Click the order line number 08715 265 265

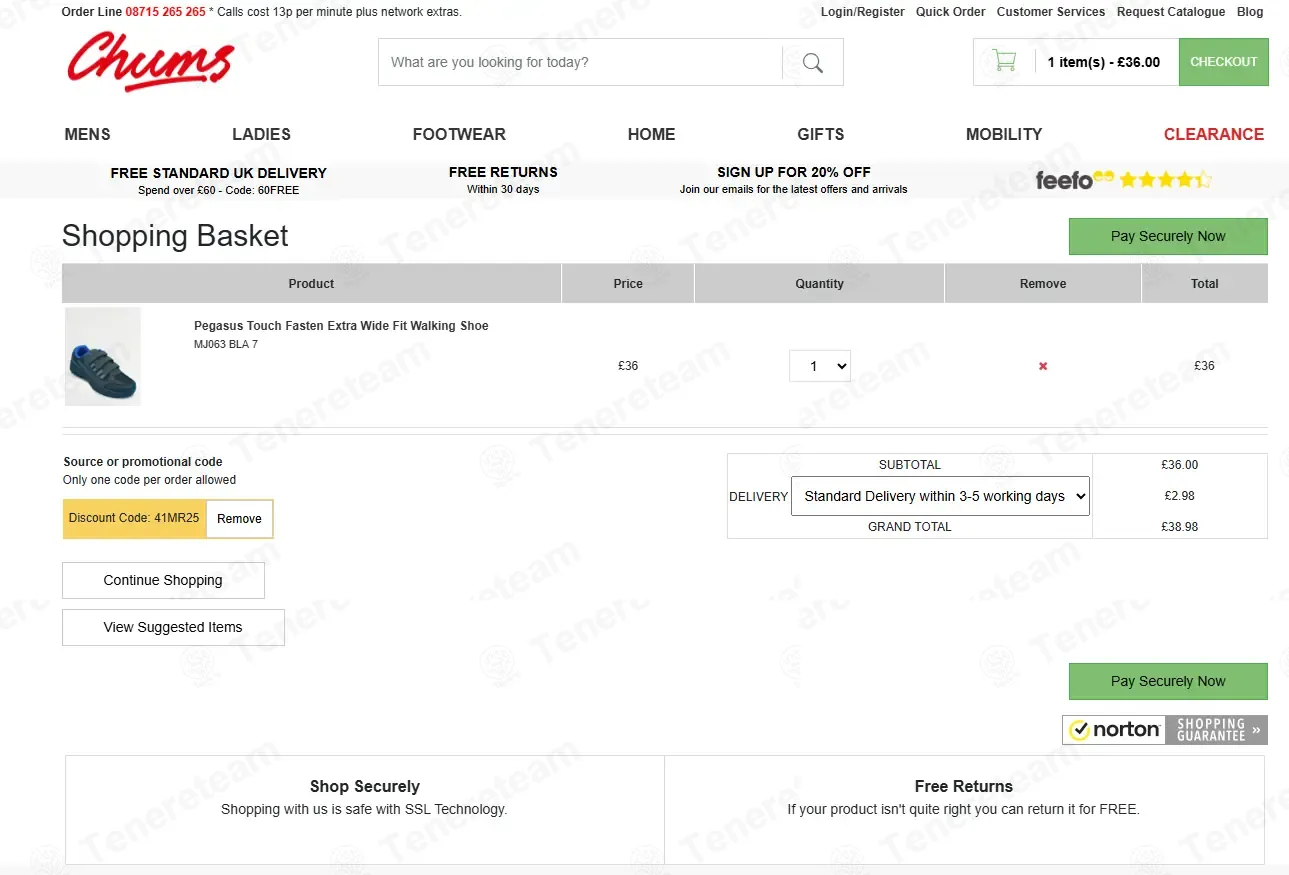coord(166,12)
